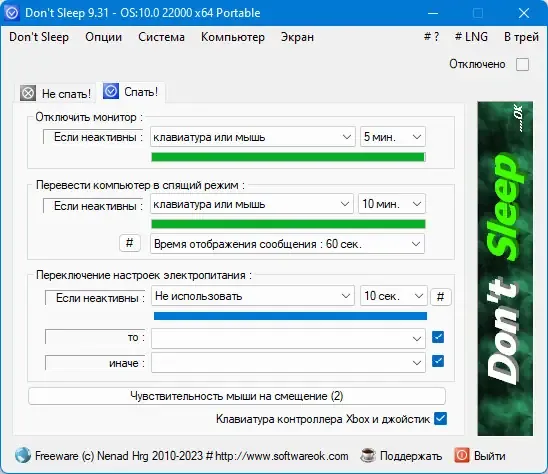
Task: Expand 'Время отображения сообщения : 60 сек.' dropdown
Action: (288, 244)
